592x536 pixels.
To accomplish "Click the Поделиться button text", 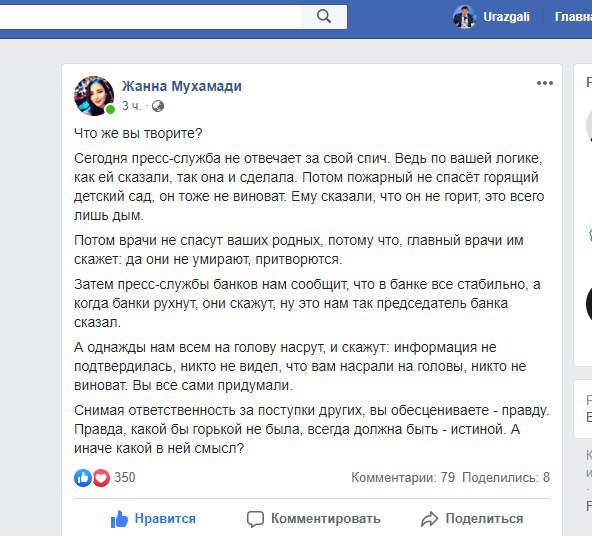I will point(484,519).
